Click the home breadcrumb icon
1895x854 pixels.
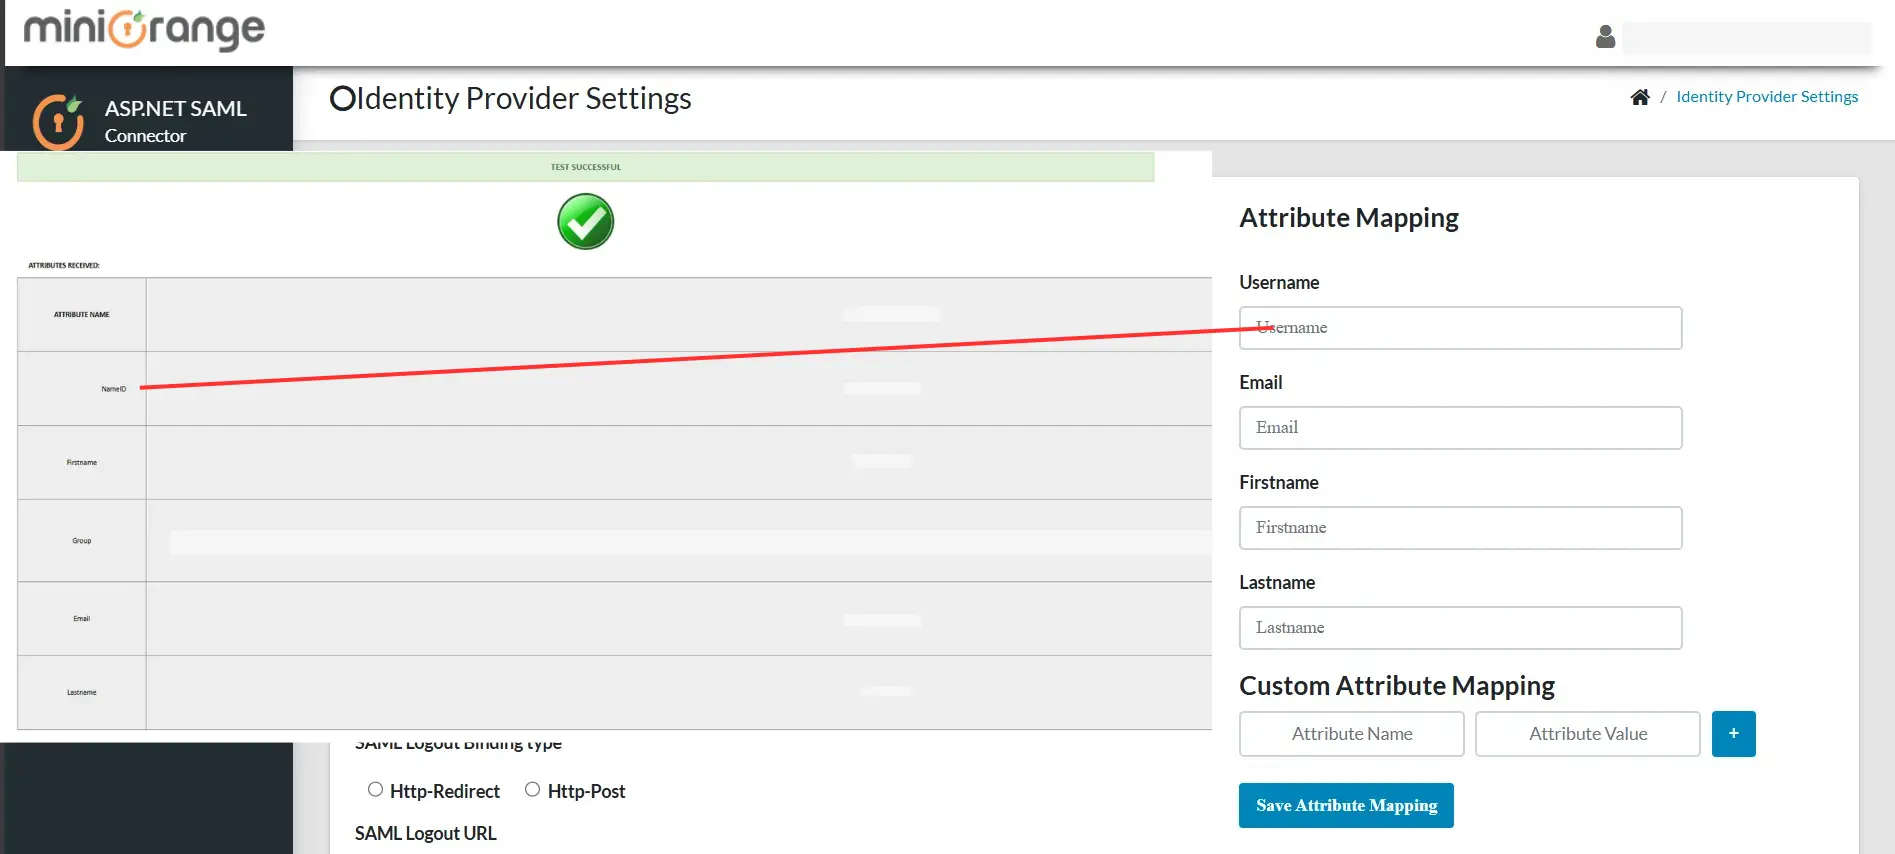click(1640, 97)
